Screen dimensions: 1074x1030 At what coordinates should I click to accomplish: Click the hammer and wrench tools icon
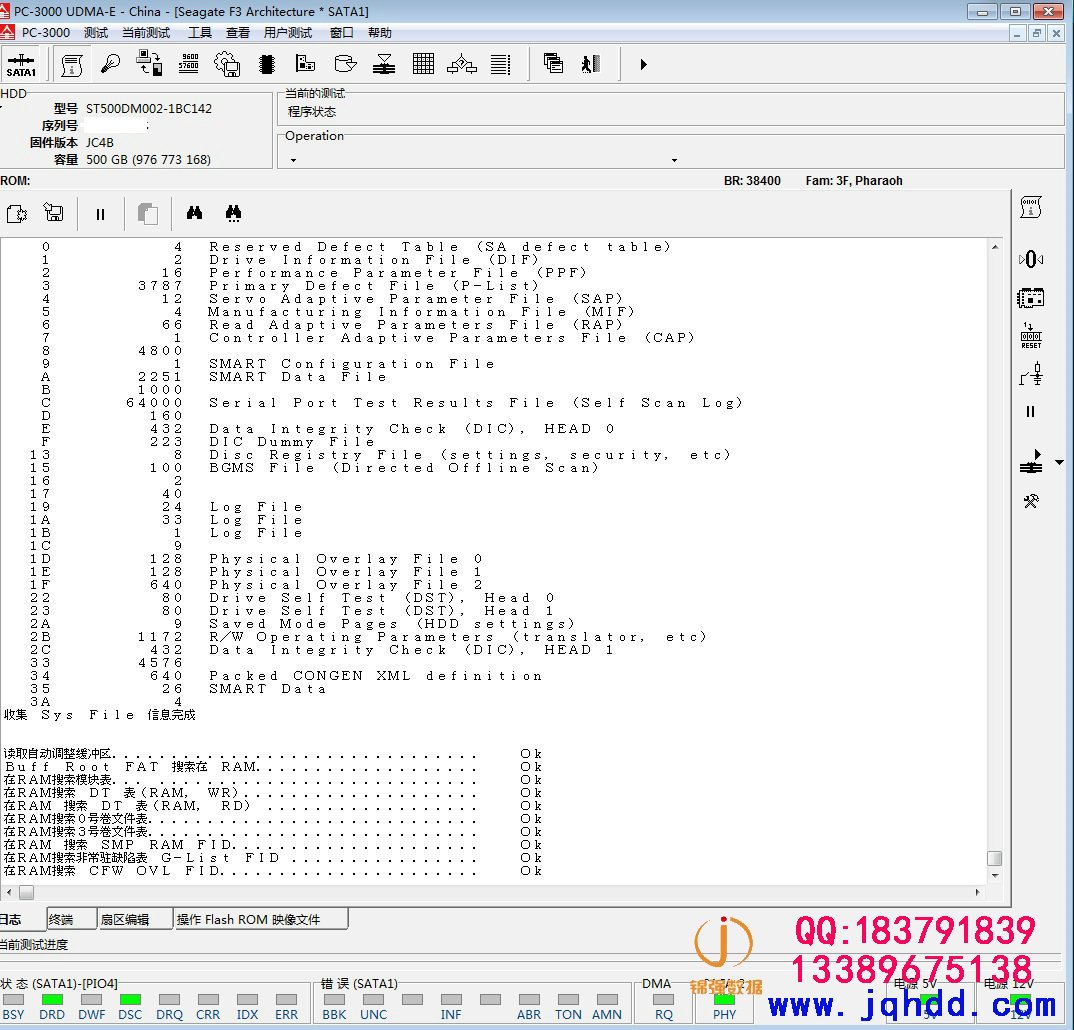coord(1031,501)
